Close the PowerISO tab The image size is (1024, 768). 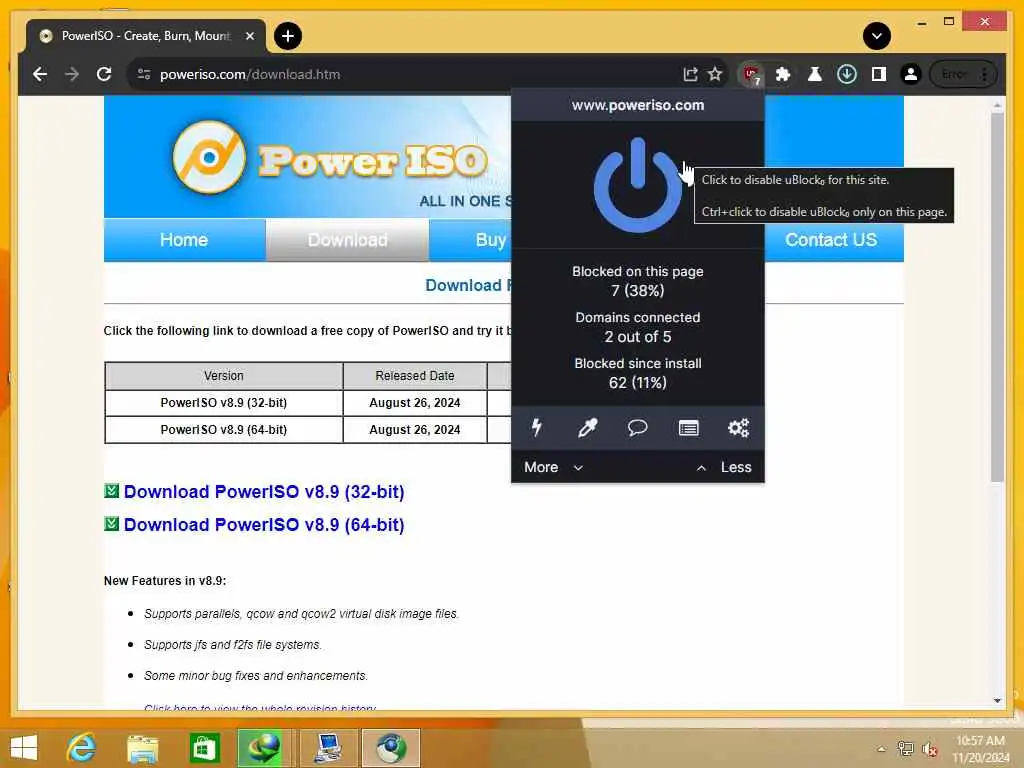pyautogui.click(x=249, y=36)
